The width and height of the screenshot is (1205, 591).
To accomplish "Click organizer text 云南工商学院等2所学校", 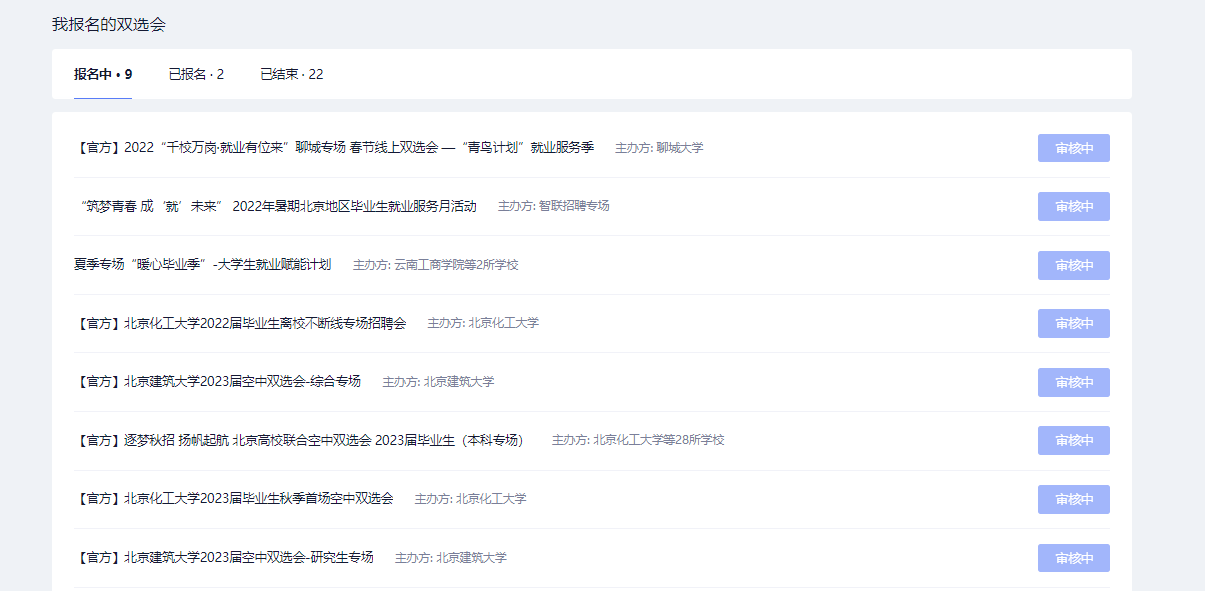I will tap(435, 265).
